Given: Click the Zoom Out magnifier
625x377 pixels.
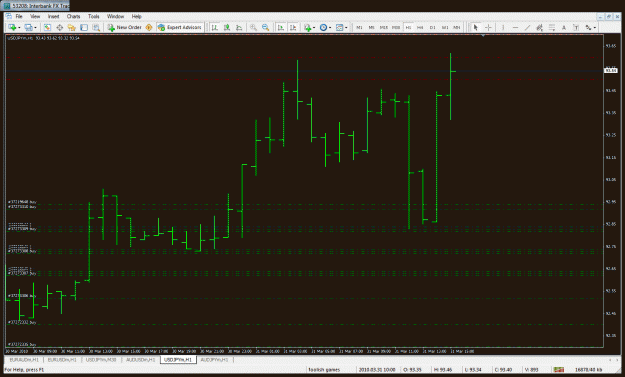Looking at the screenshot, I should click(x=265, y=27).
